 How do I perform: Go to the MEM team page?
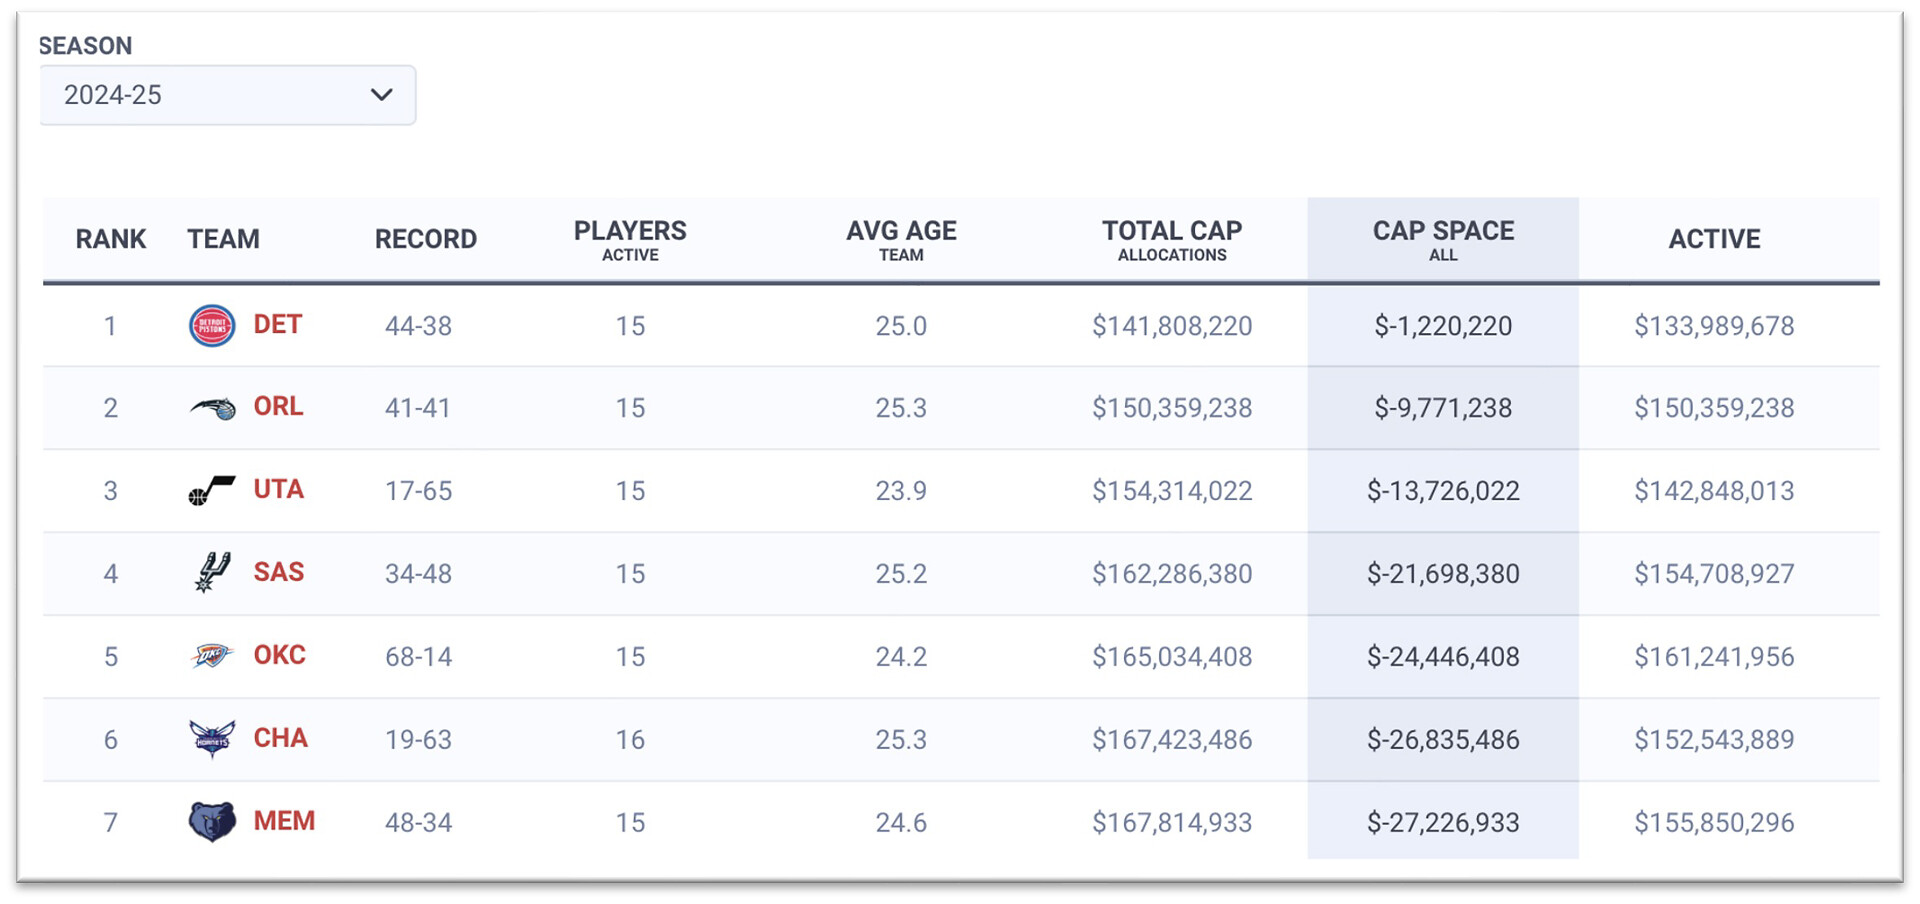pos(284,821)
